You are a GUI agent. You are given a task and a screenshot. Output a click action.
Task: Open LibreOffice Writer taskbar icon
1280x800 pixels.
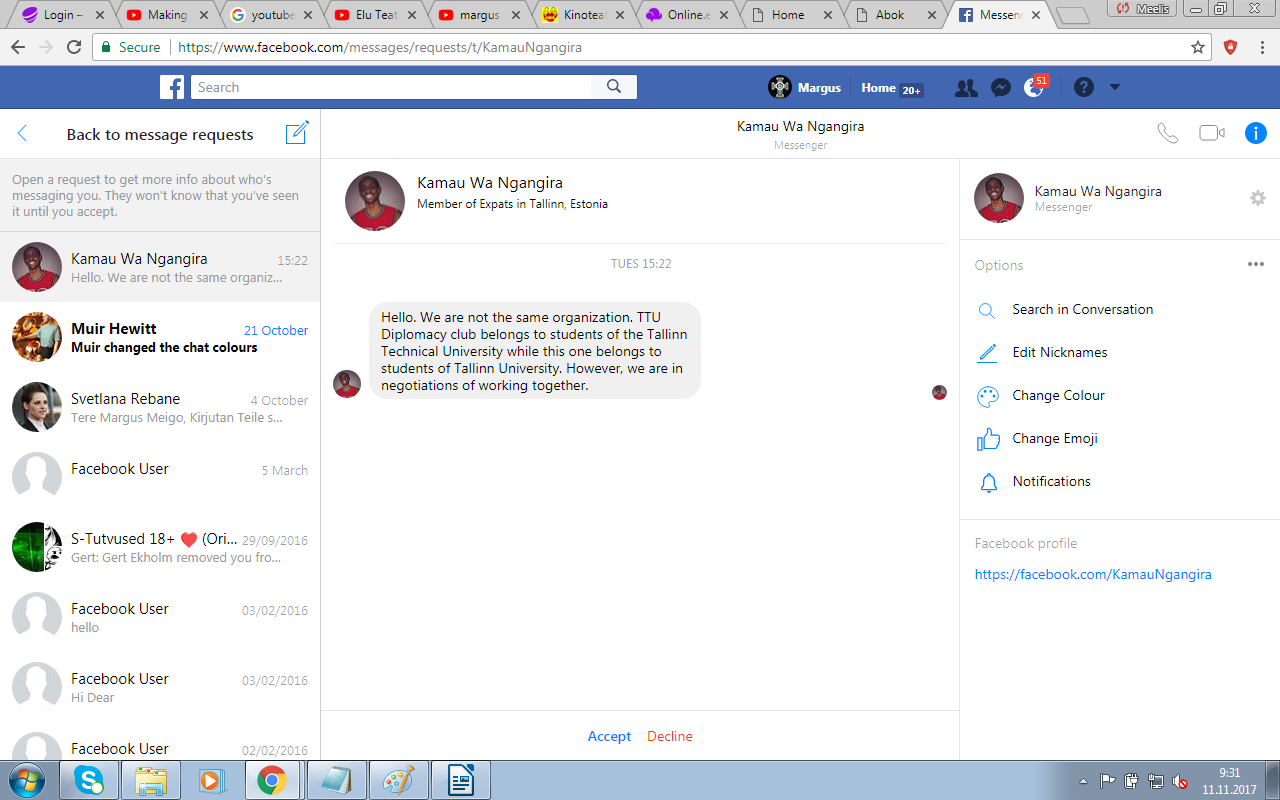[461, 780]
